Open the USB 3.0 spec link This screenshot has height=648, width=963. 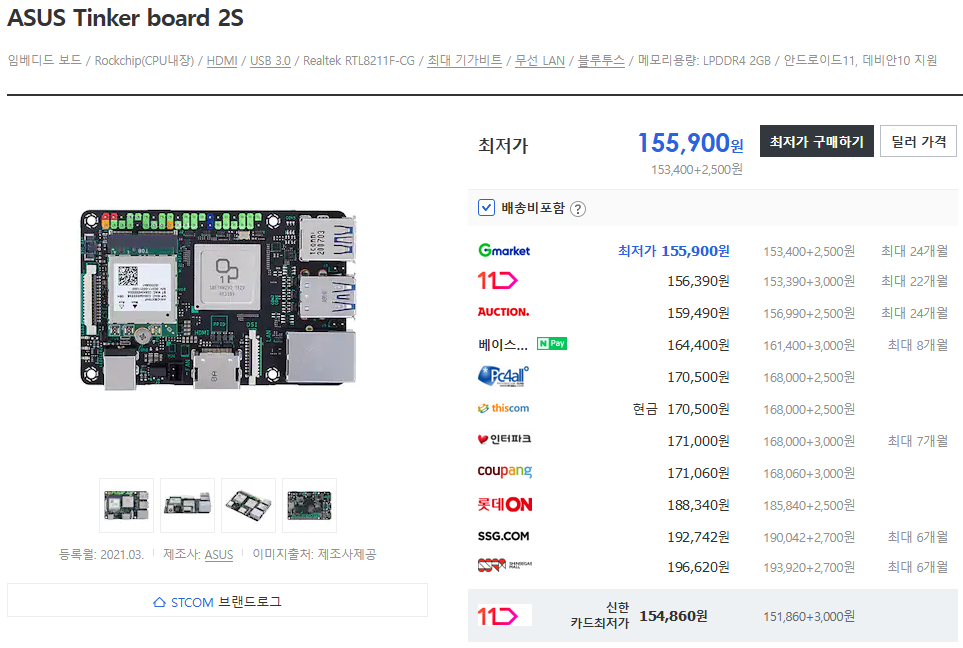pos(270,61)
